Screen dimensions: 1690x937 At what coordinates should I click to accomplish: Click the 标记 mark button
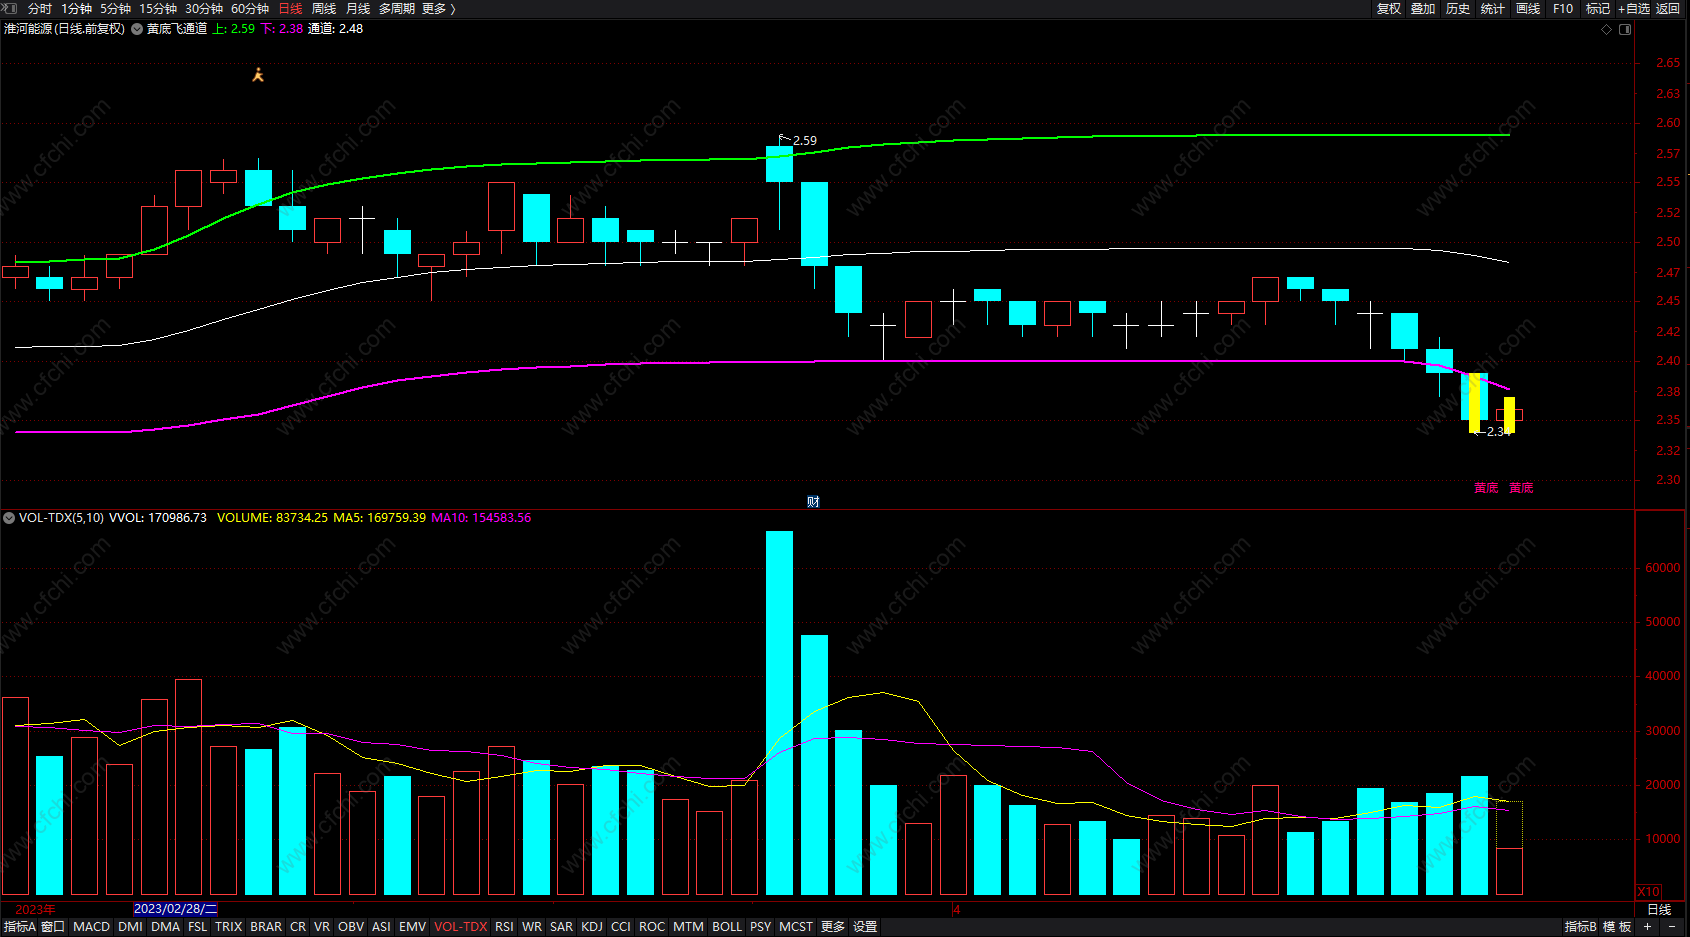1598,8
